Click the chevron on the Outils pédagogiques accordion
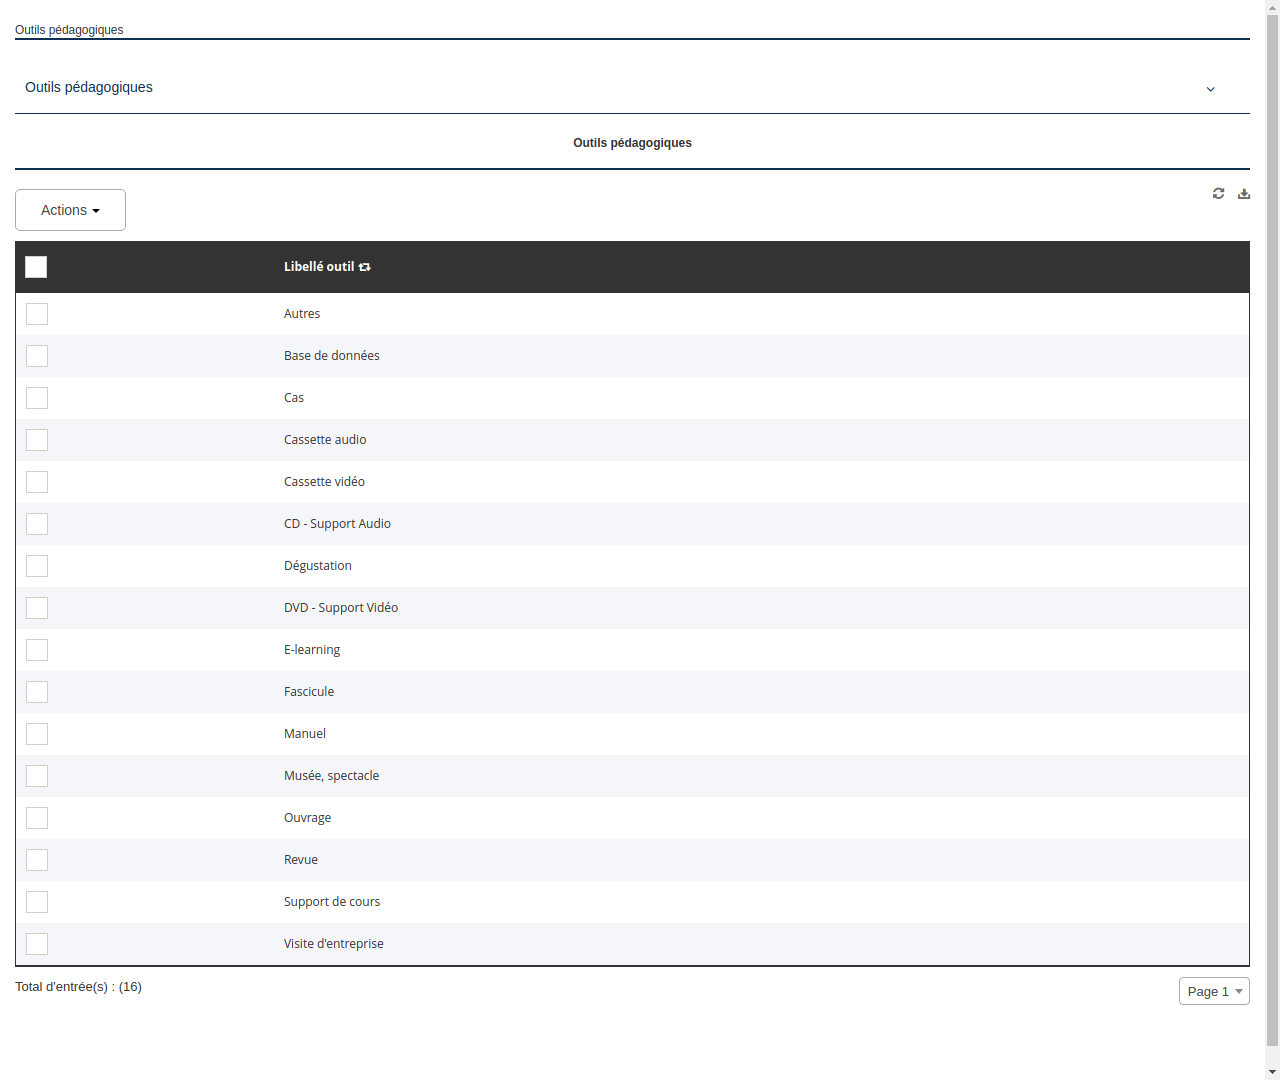The width and height of the screenshot is (1280, 1080). pos(1210,89)
